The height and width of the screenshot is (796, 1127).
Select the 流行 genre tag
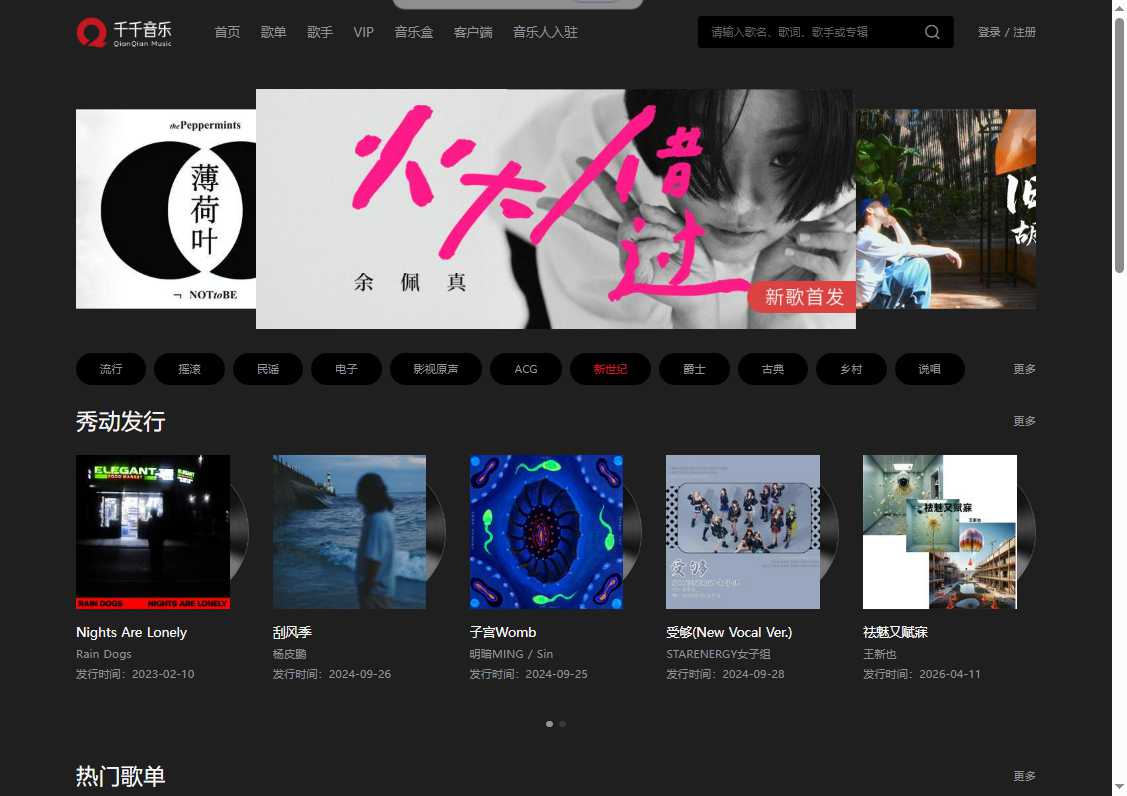(110, 368)
